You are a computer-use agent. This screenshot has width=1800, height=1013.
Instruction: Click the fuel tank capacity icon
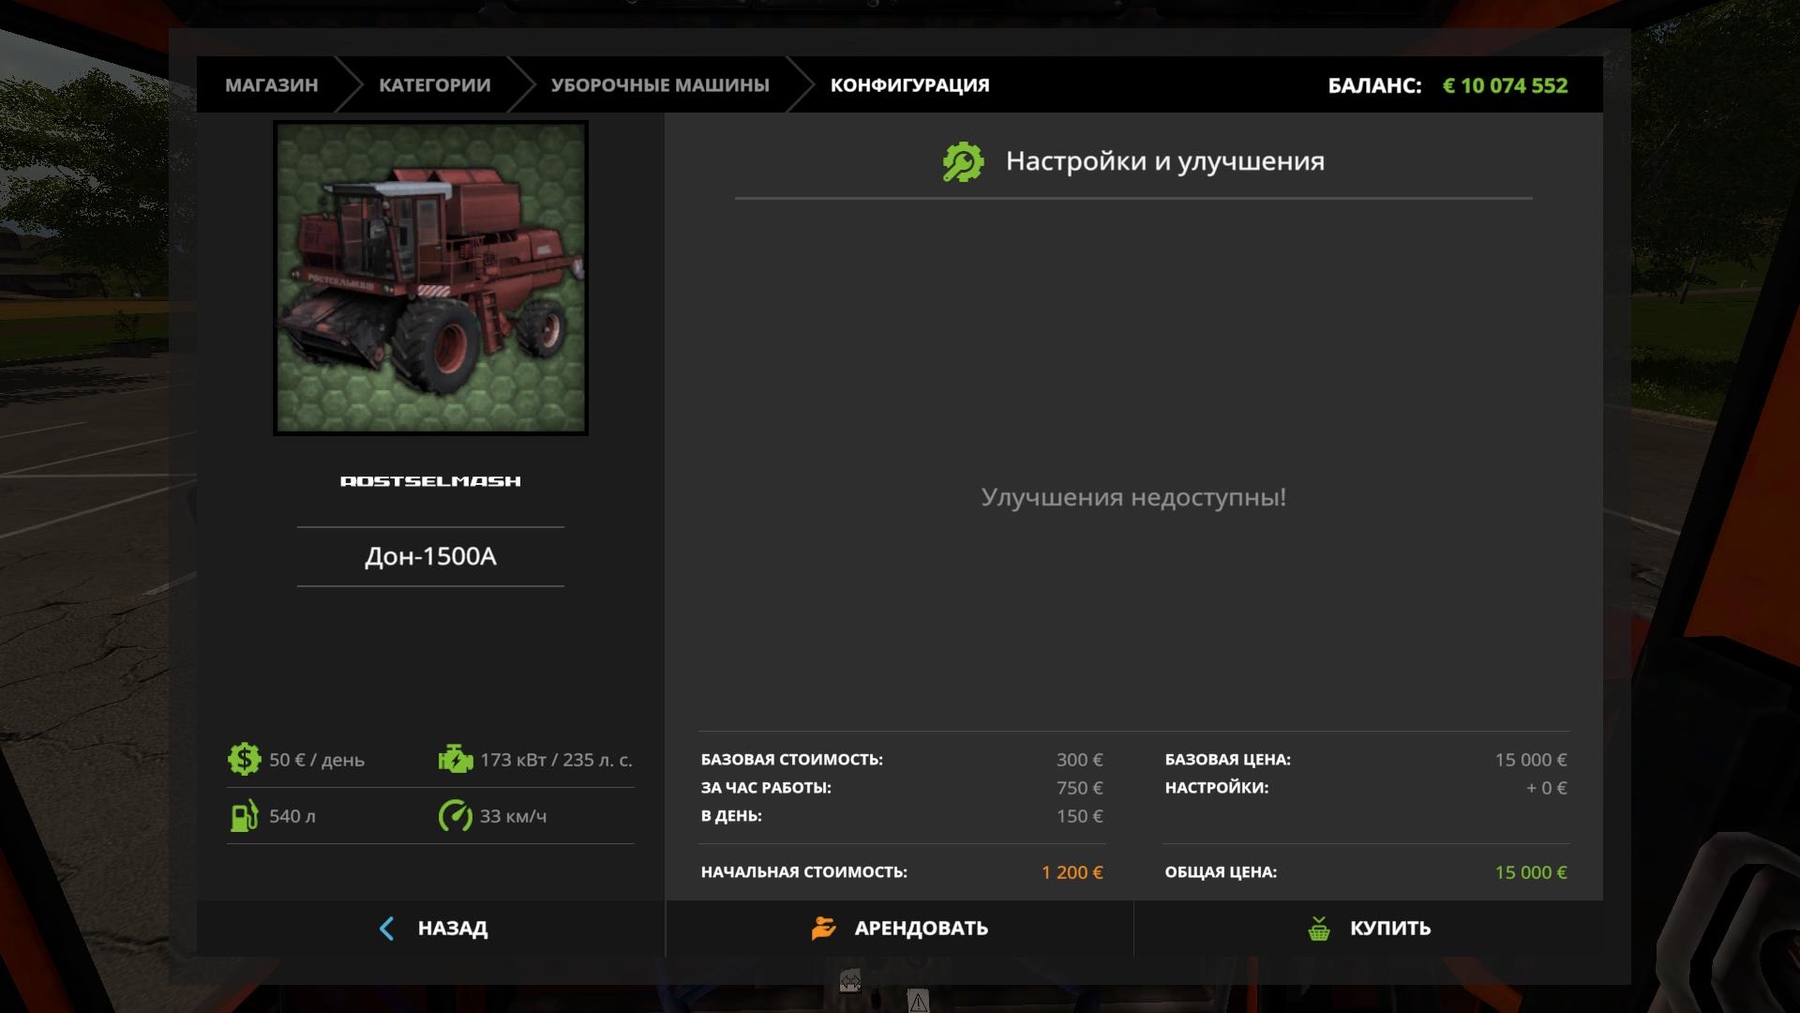[x=244, y=816]
